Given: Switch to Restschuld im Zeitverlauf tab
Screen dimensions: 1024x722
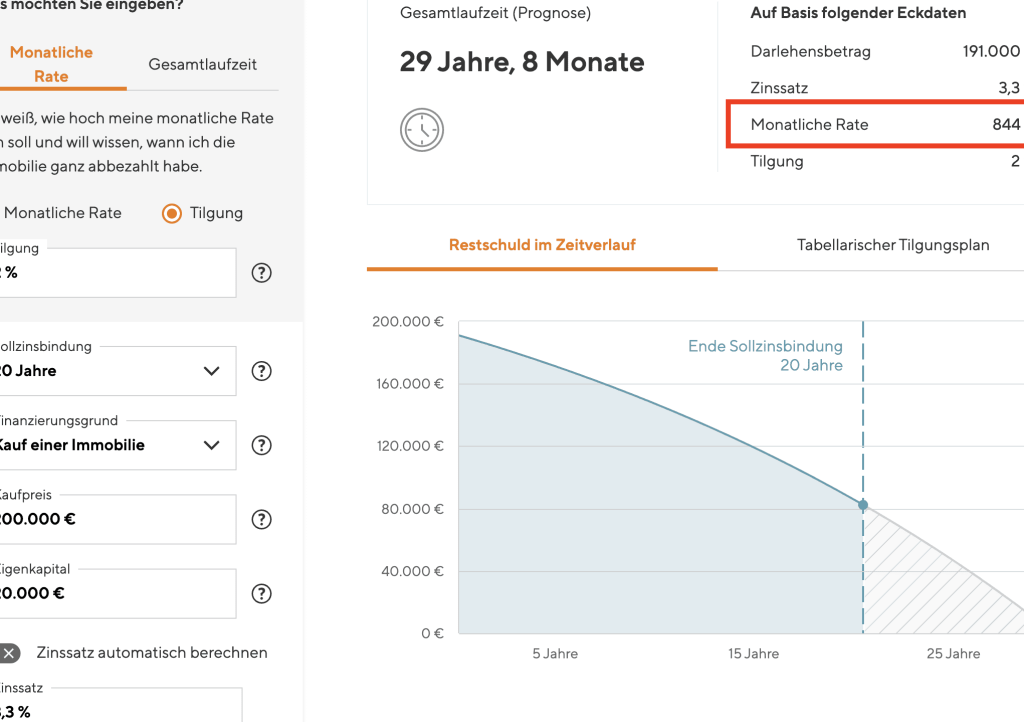Looking at the screenshot, I should coord(542,245).
